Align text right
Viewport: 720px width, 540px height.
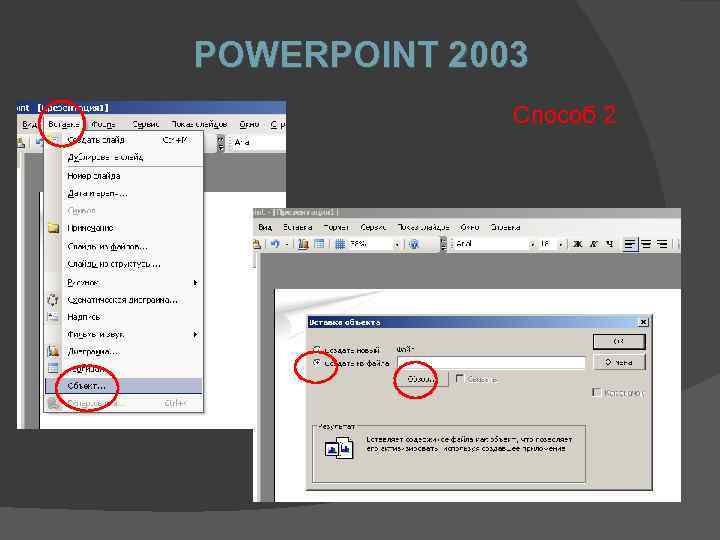pyautogui.click(x=662, y=244)
